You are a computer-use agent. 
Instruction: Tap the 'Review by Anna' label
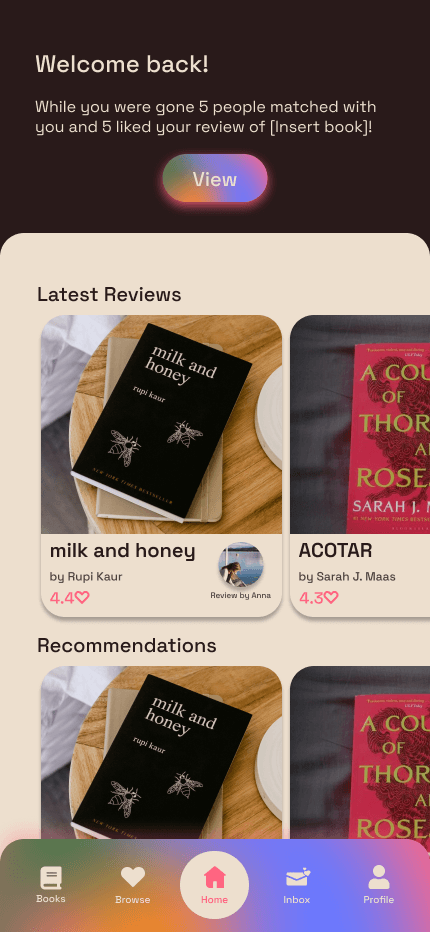(x=240, y=595)
